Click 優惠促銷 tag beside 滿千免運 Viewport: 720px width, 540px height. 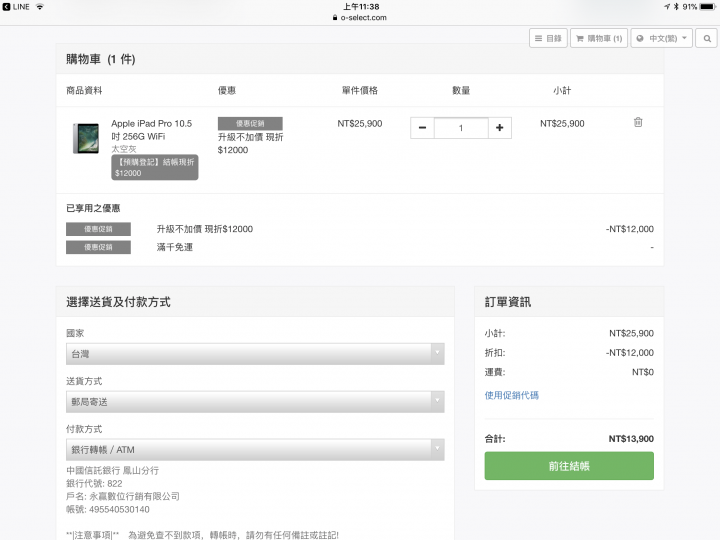point(98,247)
